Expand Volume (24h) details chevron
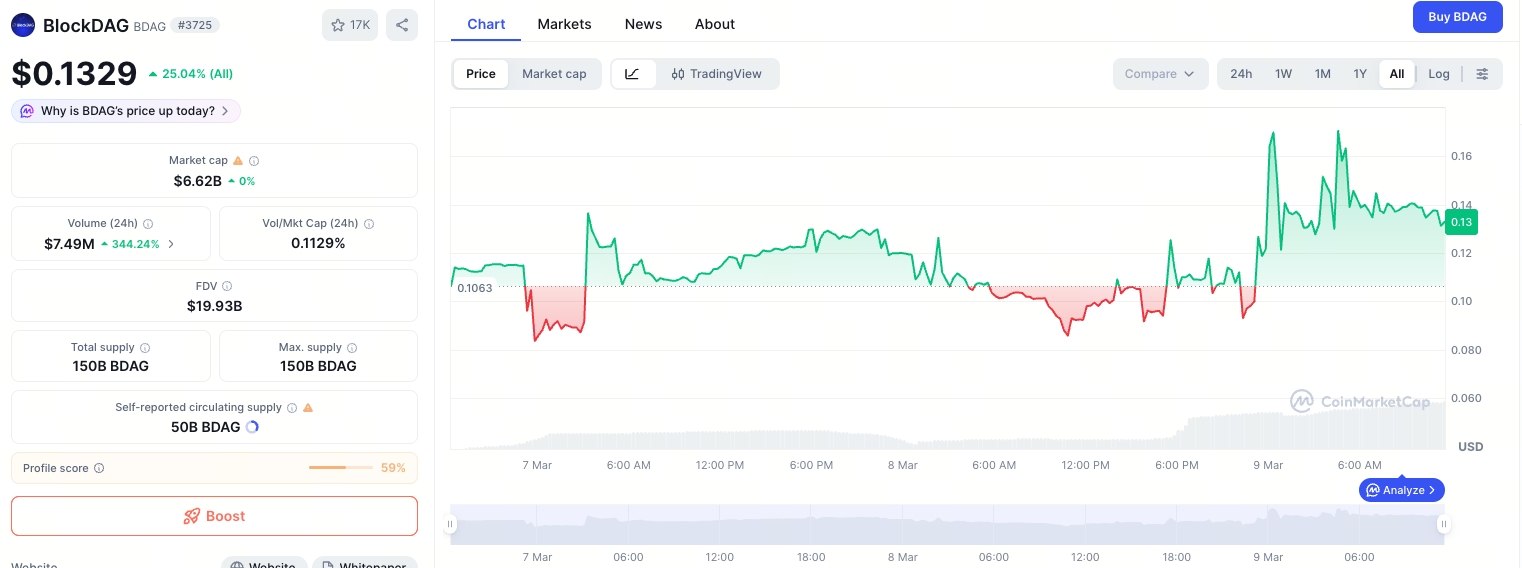 pyautogui.click(x=171, y=244)
